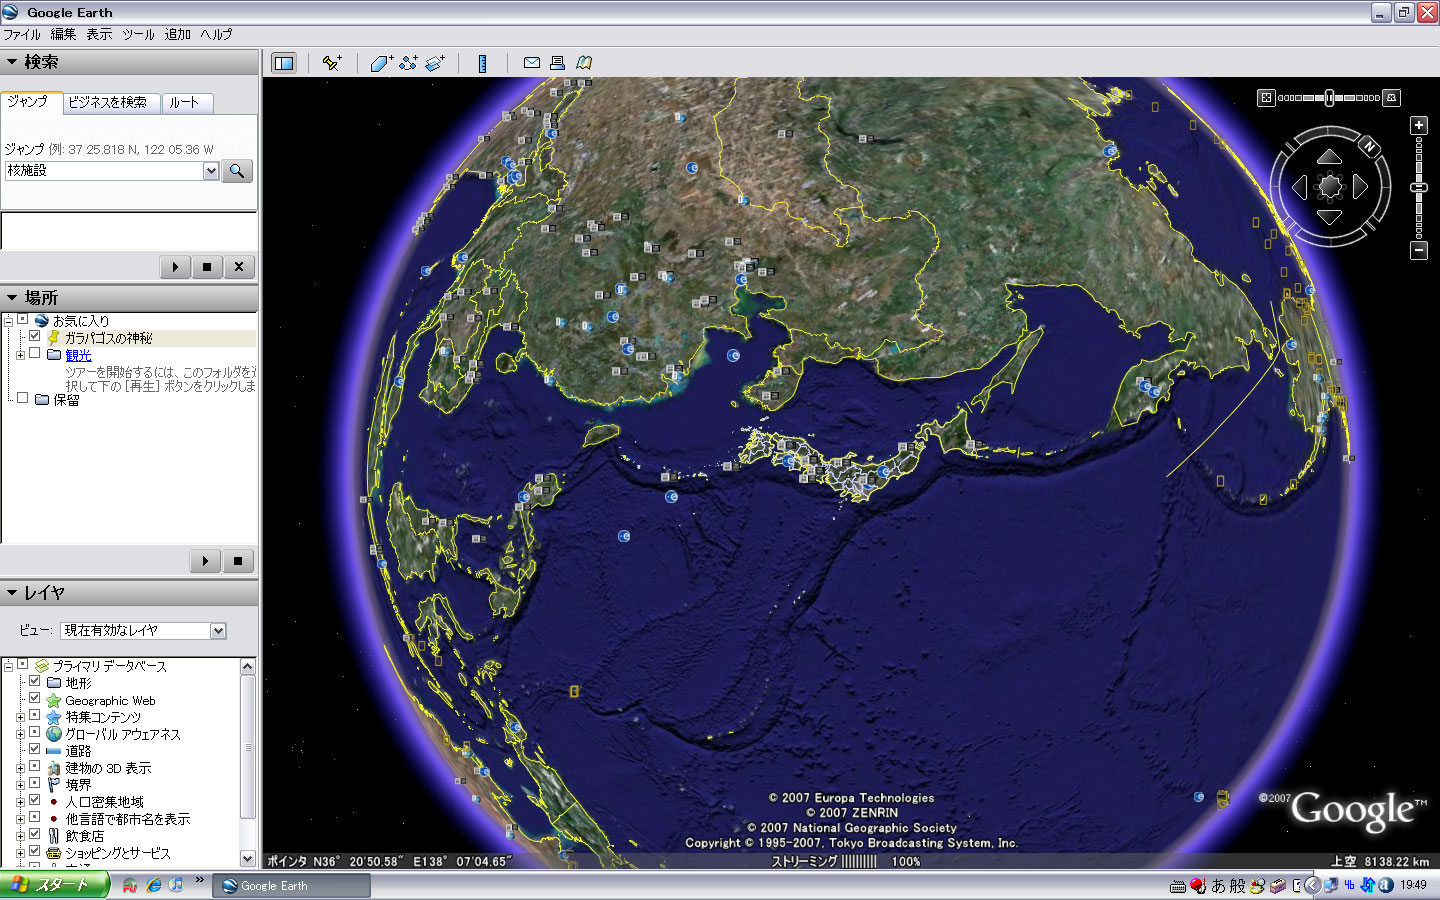Tilt view to top-down with left tilt icon
The image size is (1440, 900).
1266,98
